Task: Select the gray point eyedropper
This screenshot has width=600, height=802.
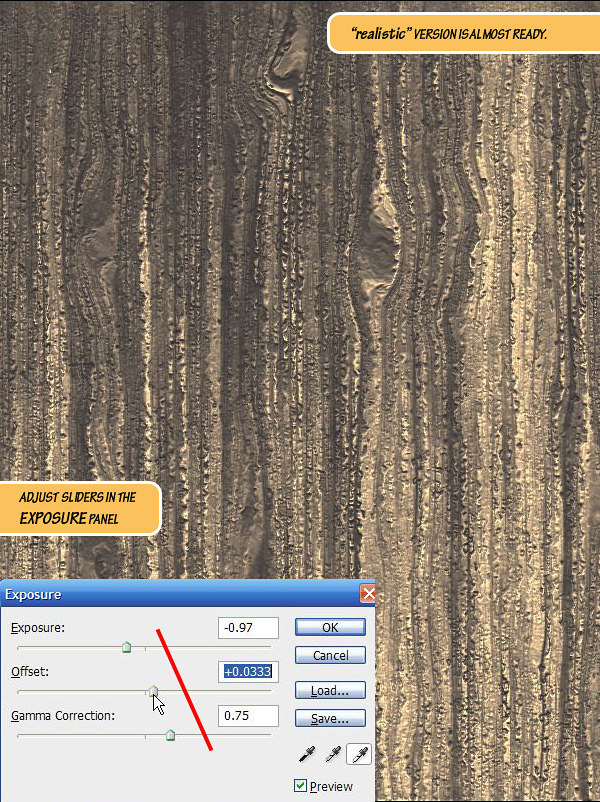Action: 333,754
